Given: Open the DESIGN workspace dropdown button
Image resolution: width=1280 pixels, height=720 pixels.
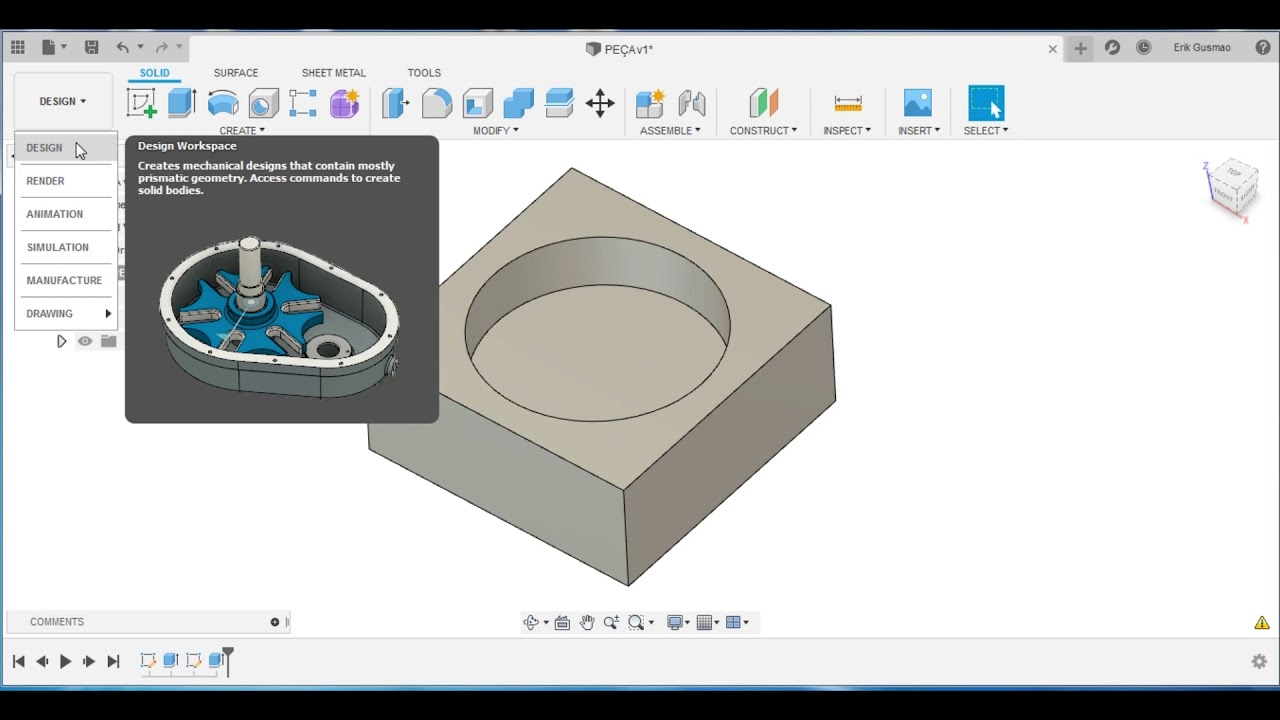Looking at the screenshot, I should point(63,101).
